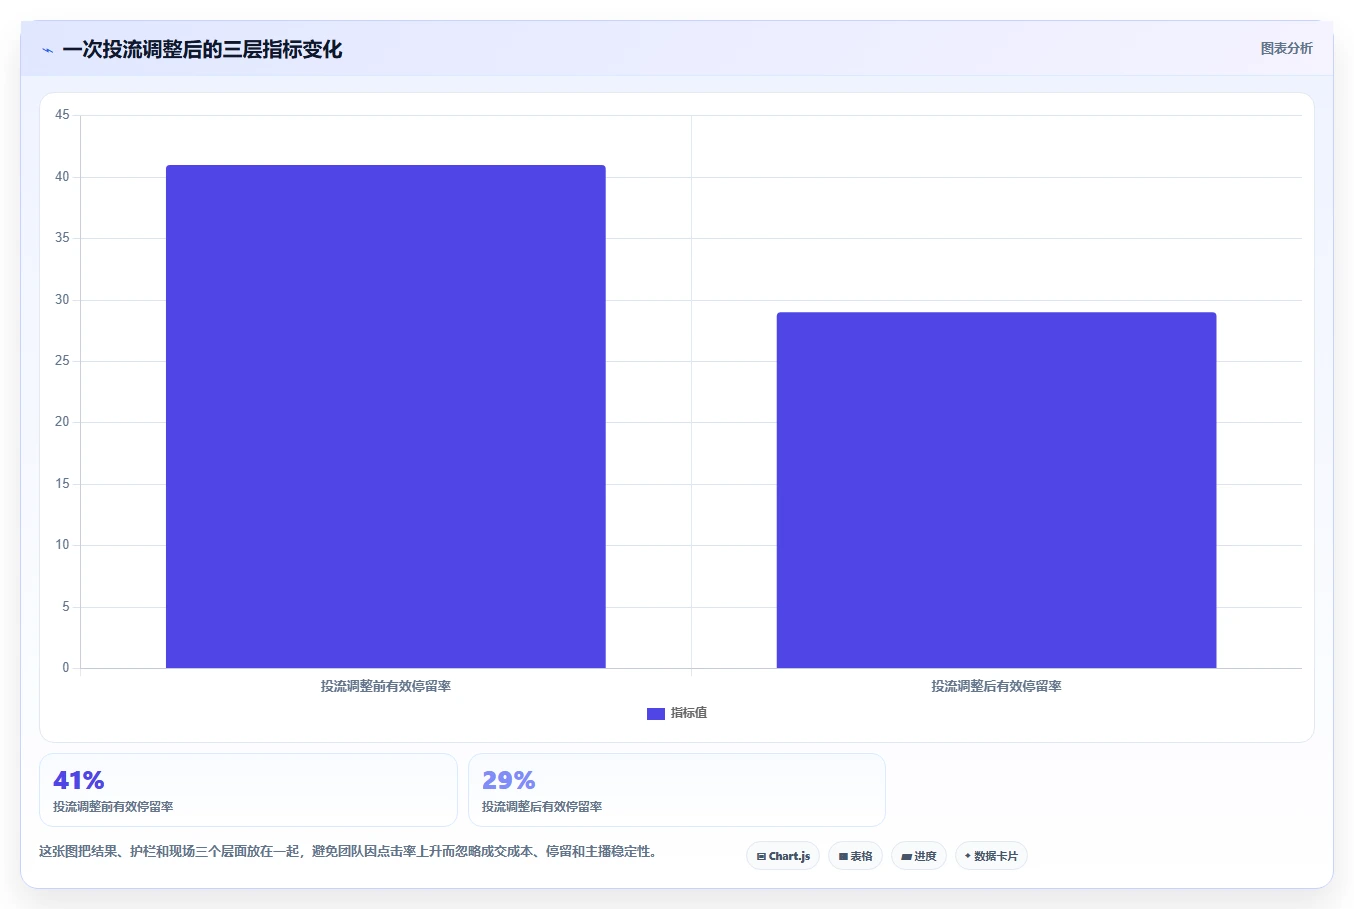Click the x-axis label 投流调整后有效停留率
The height and width of the screenshot is (909, 1354).
tap(997, 686)
